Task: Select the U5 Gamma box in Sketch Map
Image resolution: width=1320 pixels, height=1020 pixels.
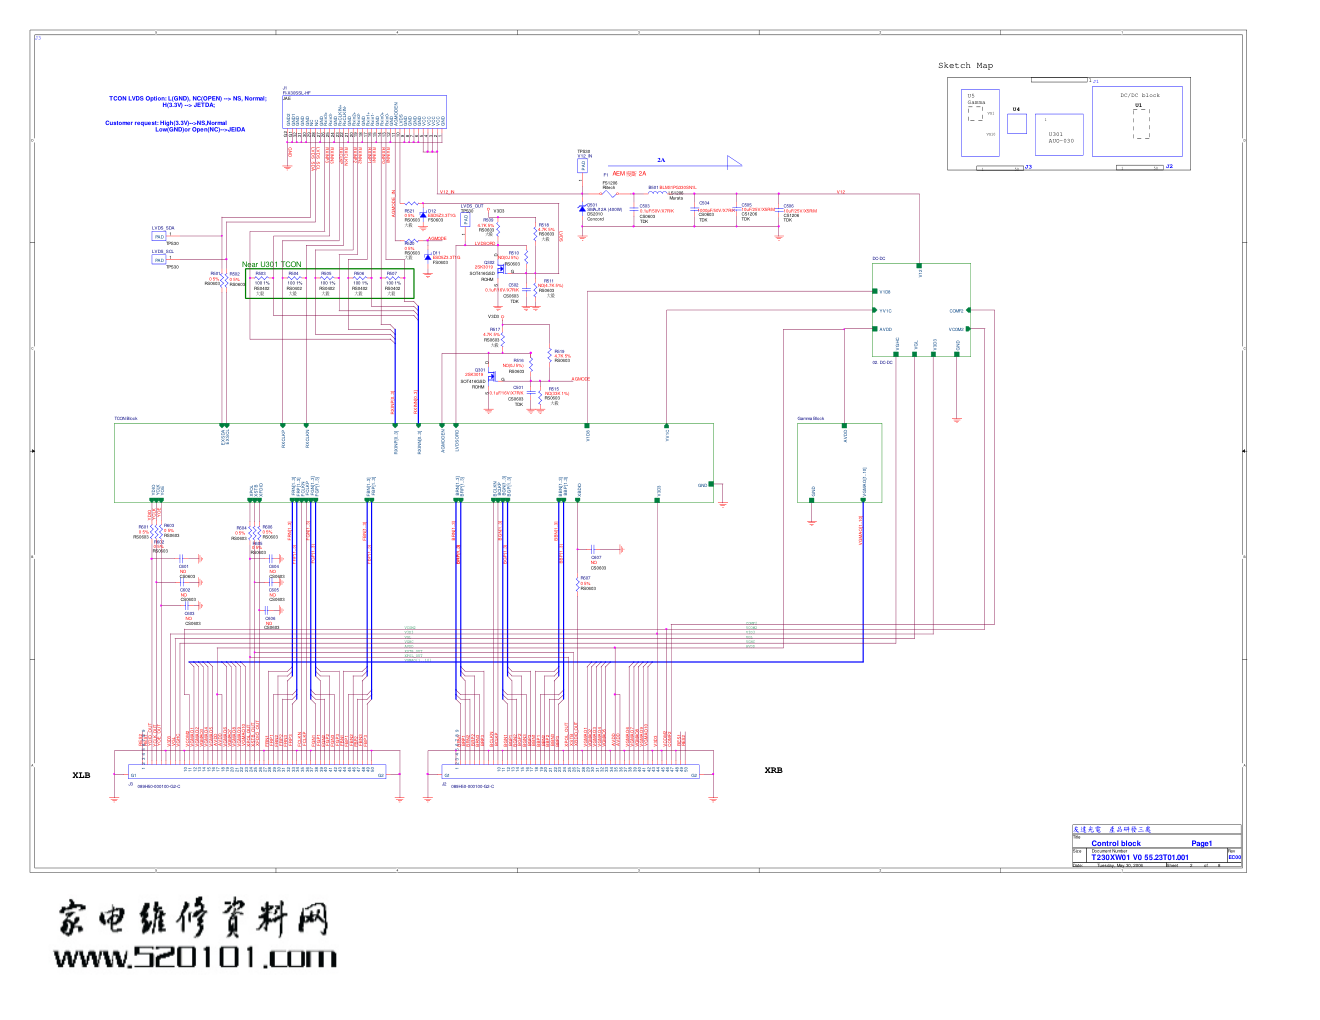Action: 979,122
